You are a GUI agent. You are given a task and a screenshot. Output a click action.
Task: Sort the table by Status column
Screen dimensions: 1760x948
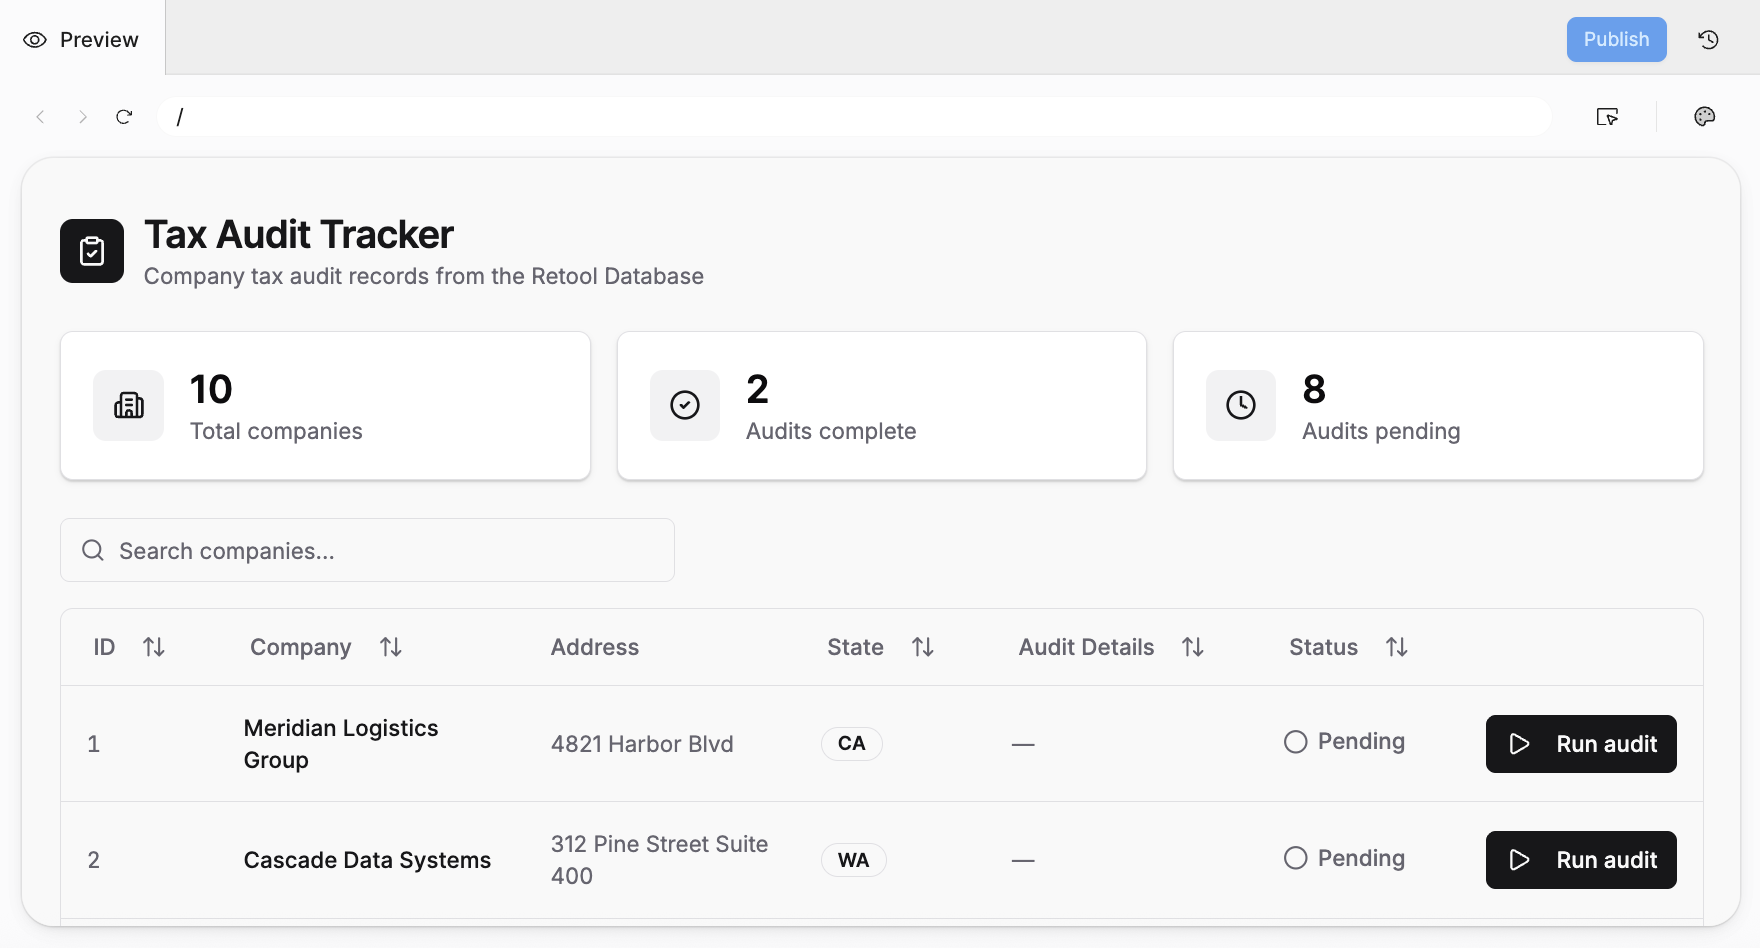point(1397,647)
